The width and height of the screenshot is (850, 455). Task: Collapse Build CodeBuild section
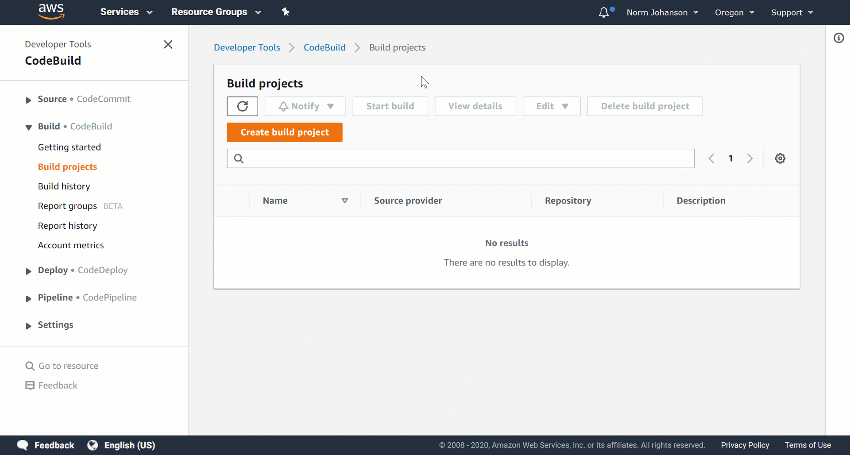pyautogui.click(x=29, y=127)
